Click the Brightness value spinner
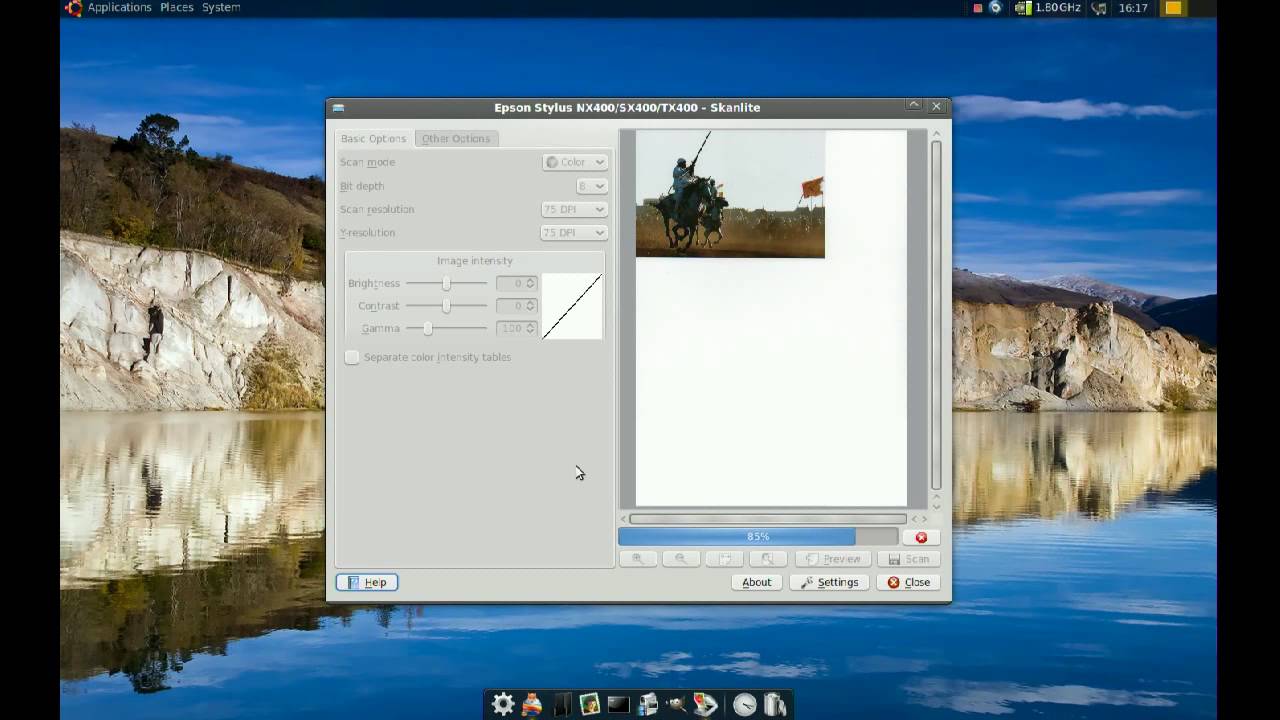This screenshot has height=720, width=1280. (x=517, y=283)
